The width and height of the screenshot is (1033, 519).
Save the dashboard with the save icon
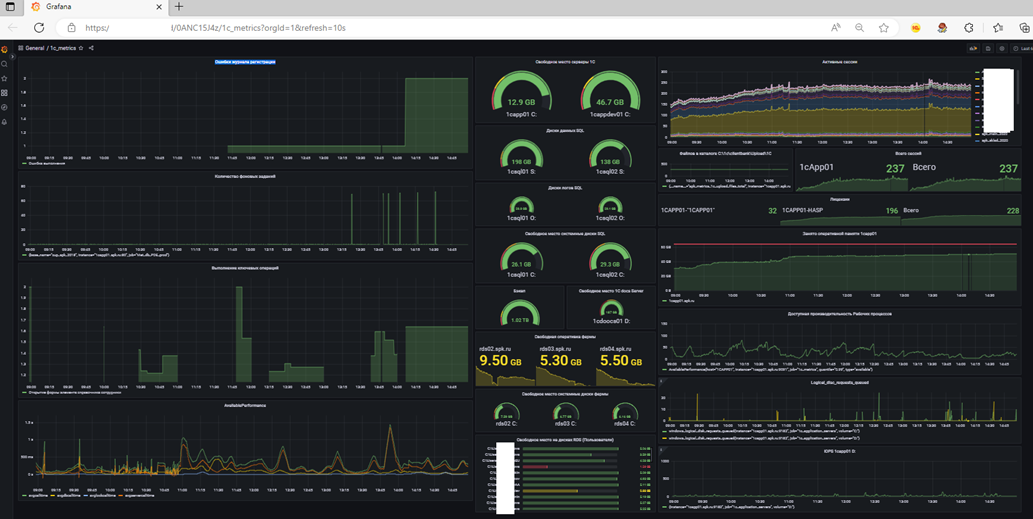(988, 48)
